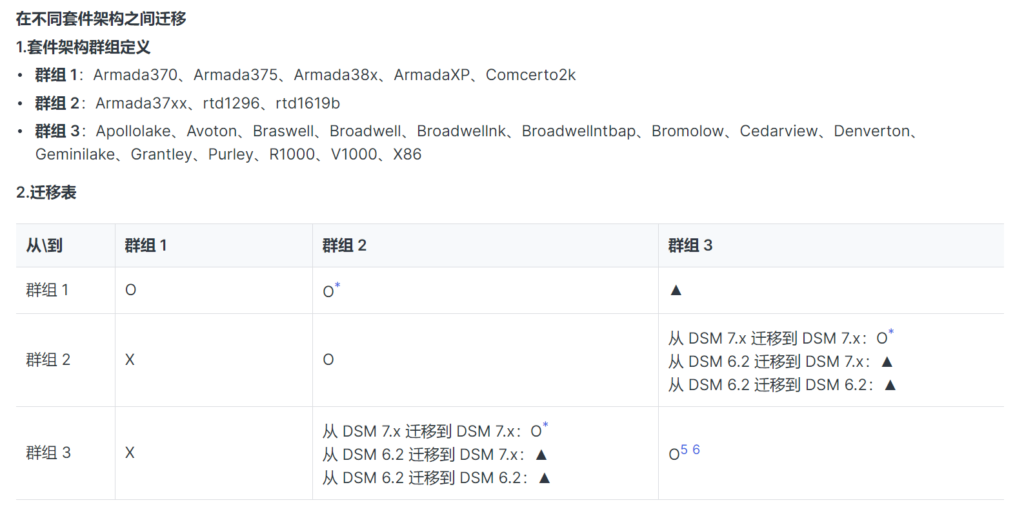Click the 群组 2 column header
This screenshot has width=1024, height=507.
pos(344,245)
